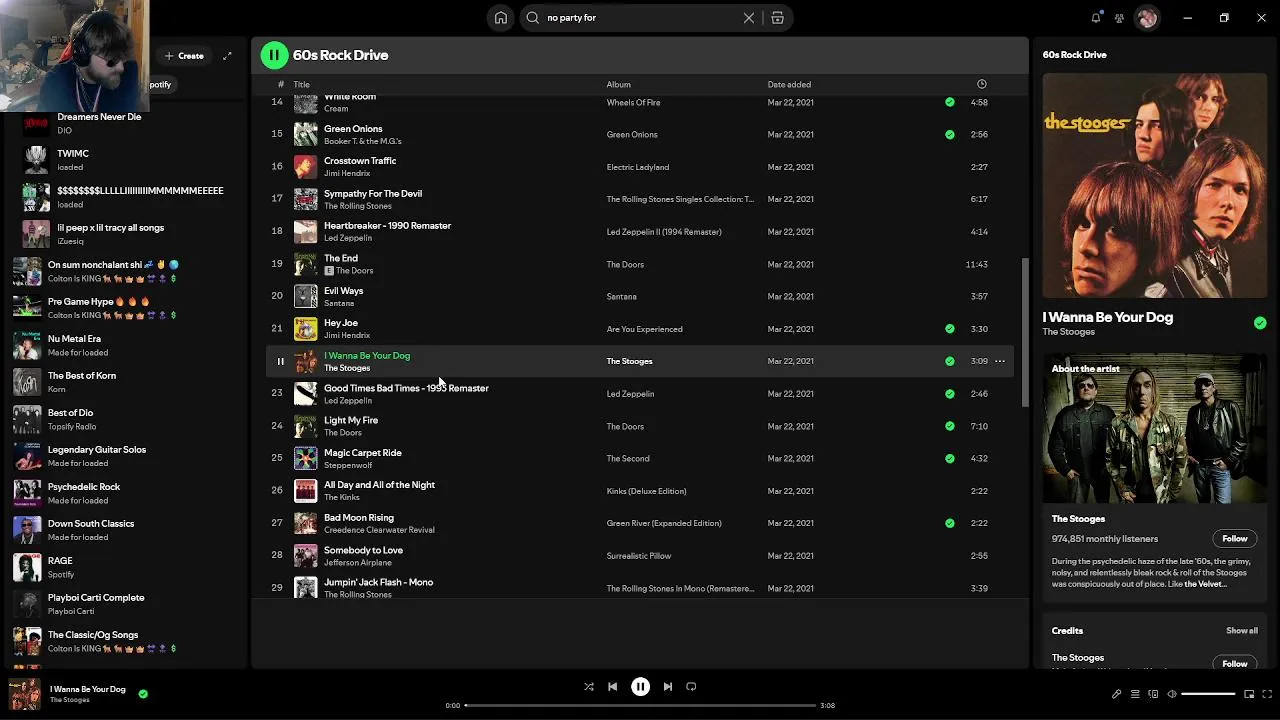
Task: Open Led Zeppelin II (1994 Remaster) album link
Action: 664,232
